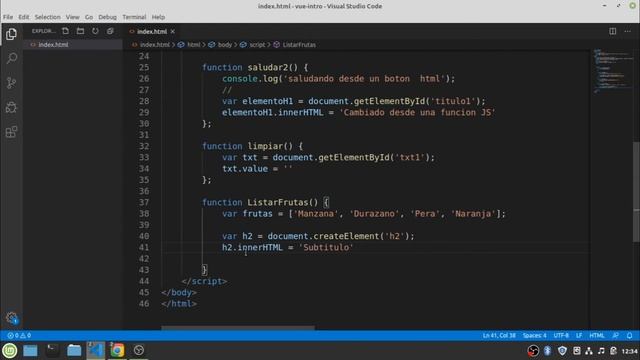Viewport: 640px width, 360px height.
Task: Split the editor to the right
Action: (x=613, y=31)
